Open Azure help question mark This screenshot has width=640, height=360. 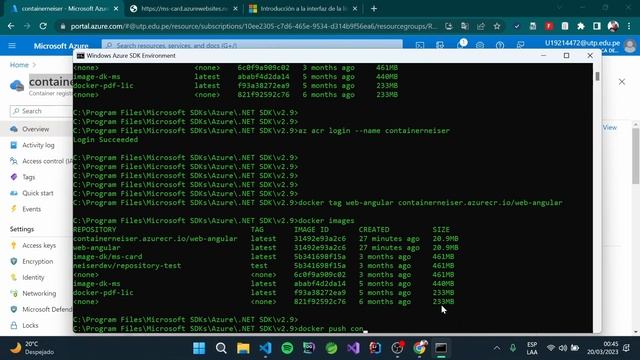(x=500, y=45)
